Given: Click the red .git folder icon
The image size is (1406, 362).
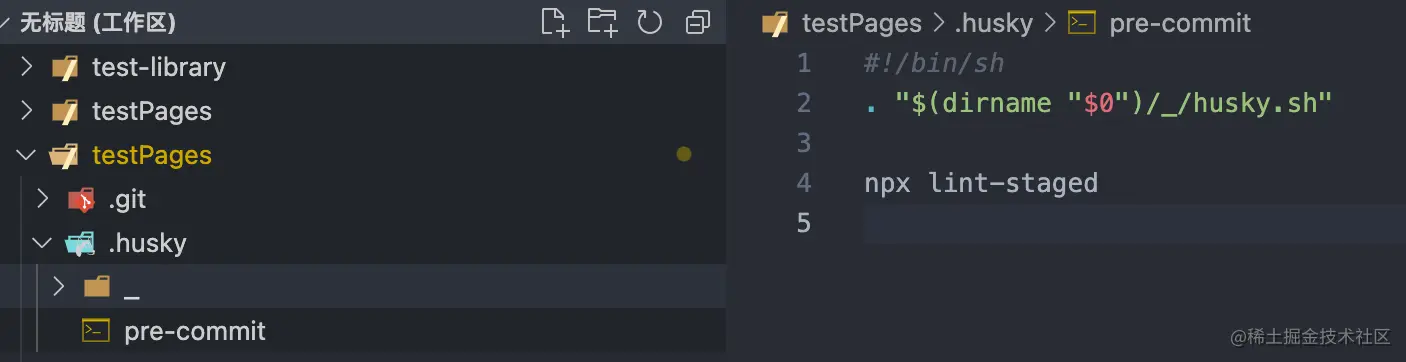Looking at the screenshot, I should tap(81, 199).
